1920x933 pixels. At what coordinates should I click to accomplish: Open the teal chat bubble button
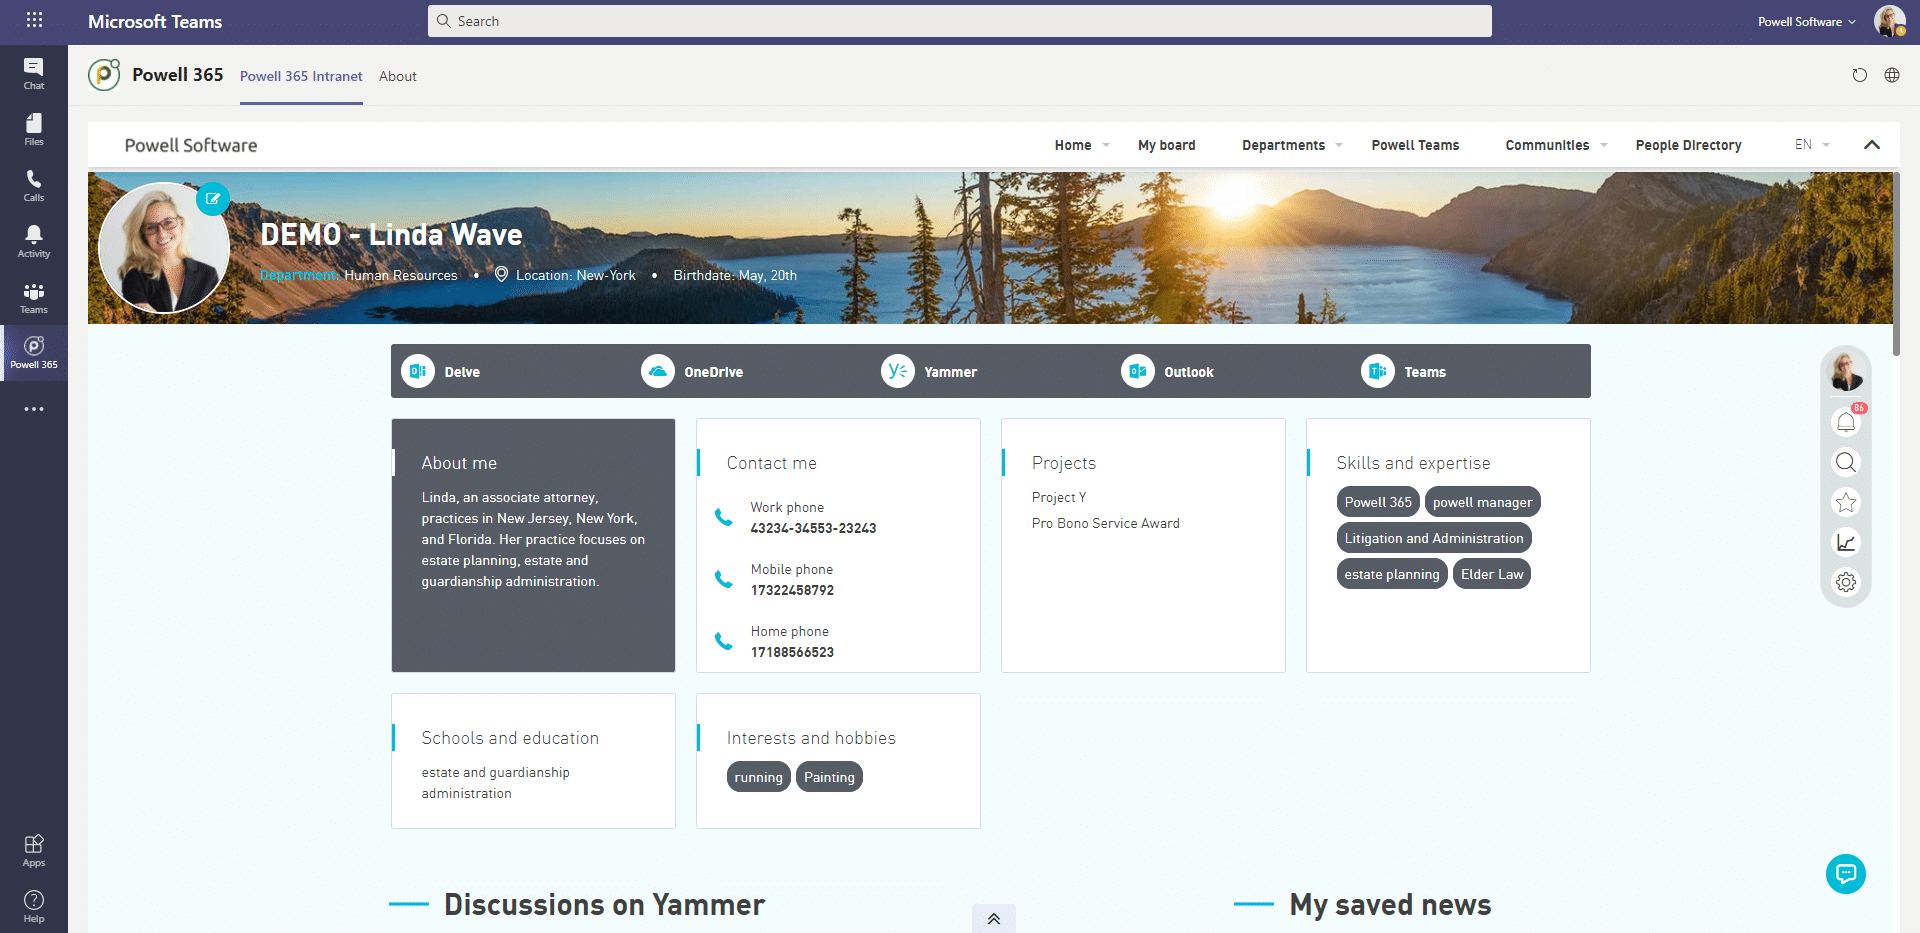coord(1845,873)
